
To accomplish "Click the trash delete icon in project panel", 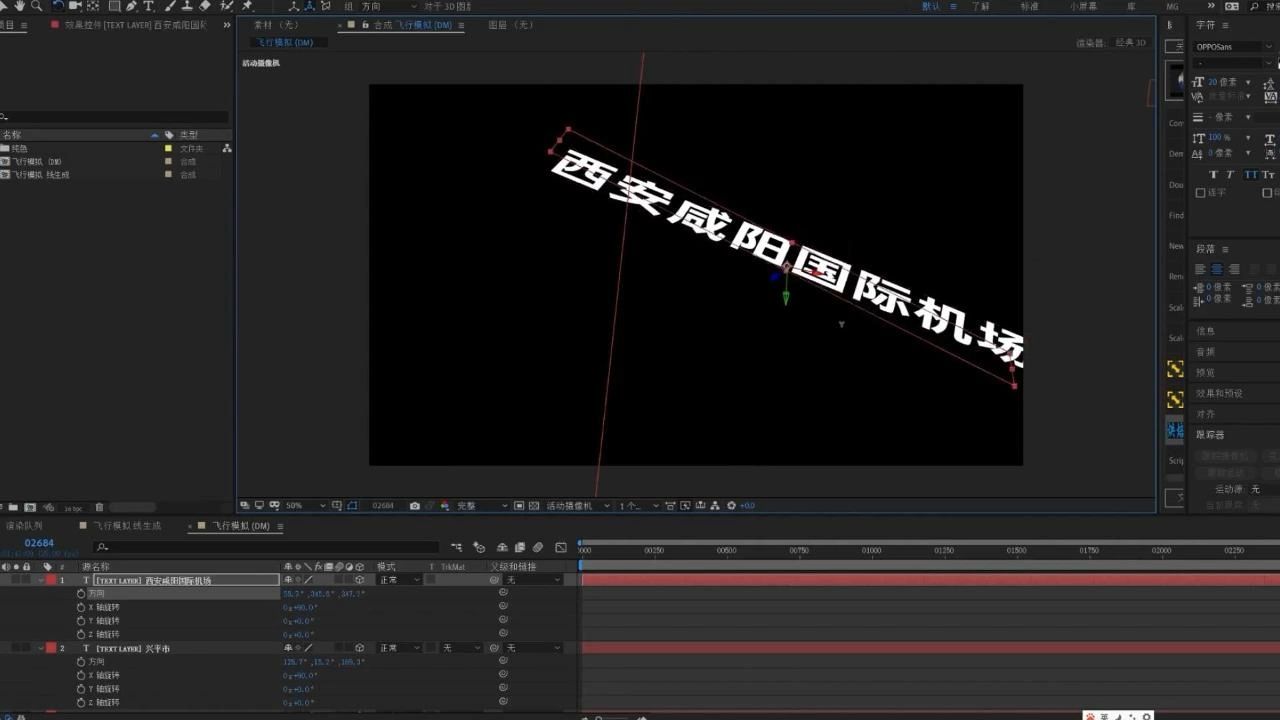I will [99, 507].
